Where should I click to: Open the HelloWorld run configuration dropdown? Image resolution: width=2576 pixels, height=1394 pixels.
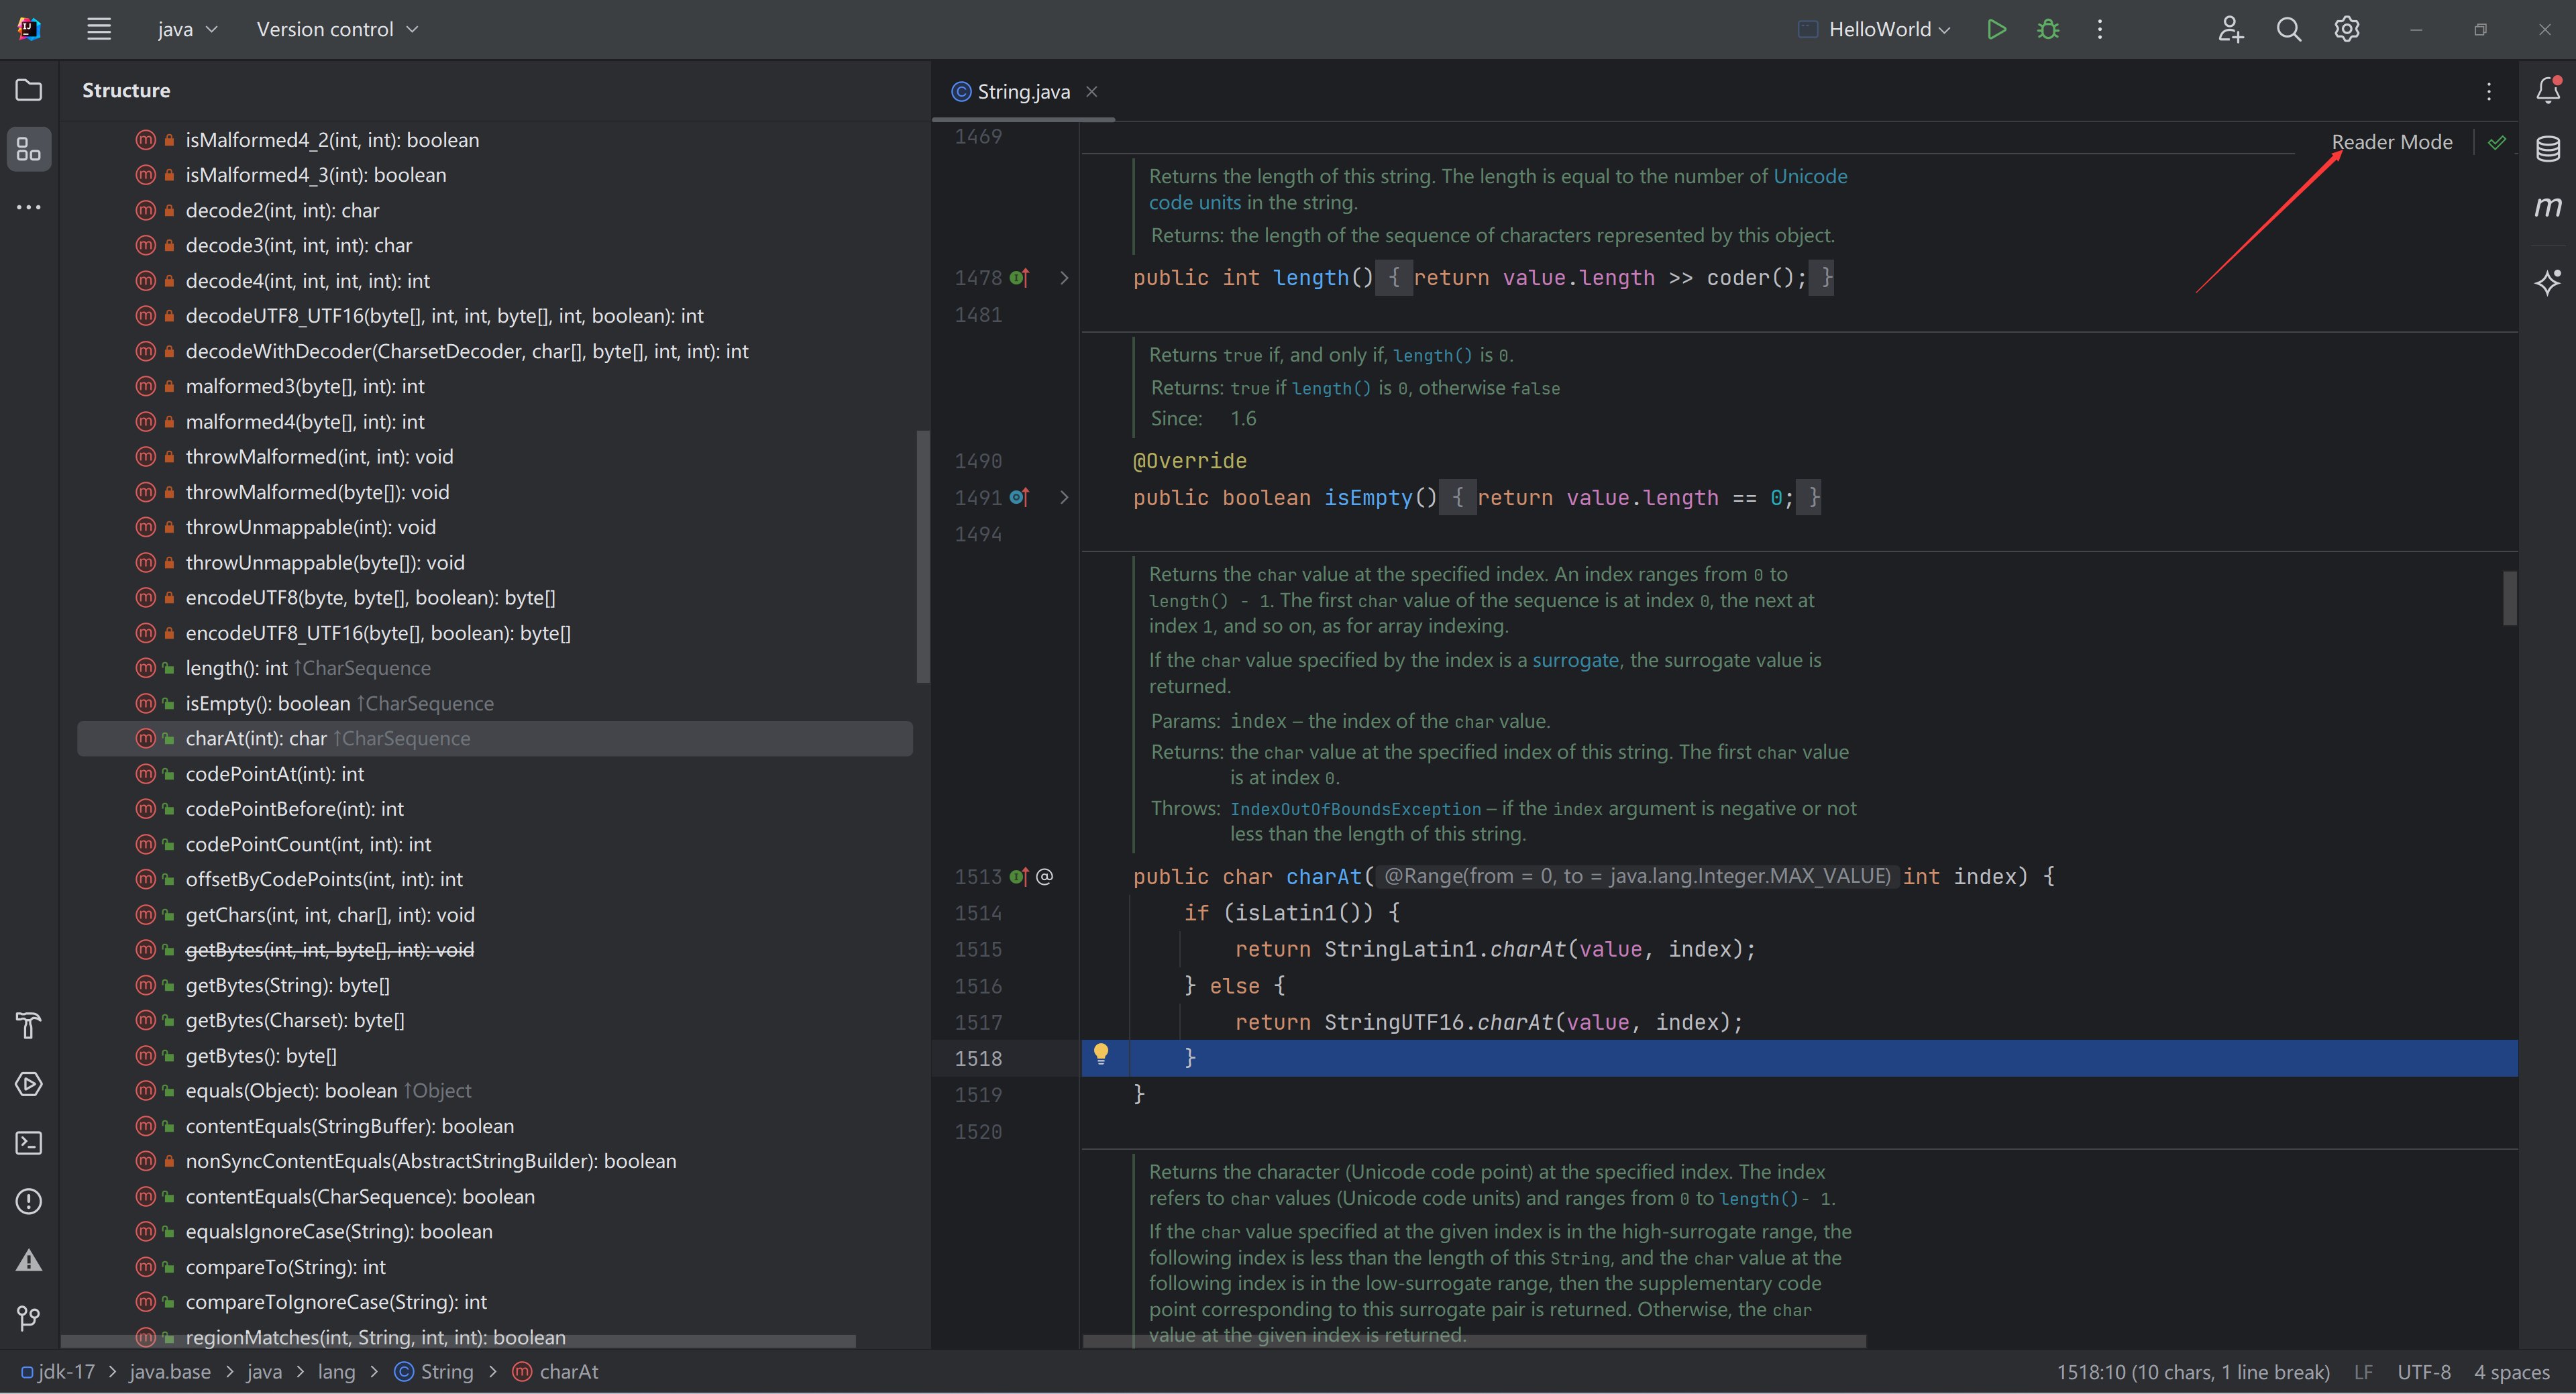coord(1874,29)
